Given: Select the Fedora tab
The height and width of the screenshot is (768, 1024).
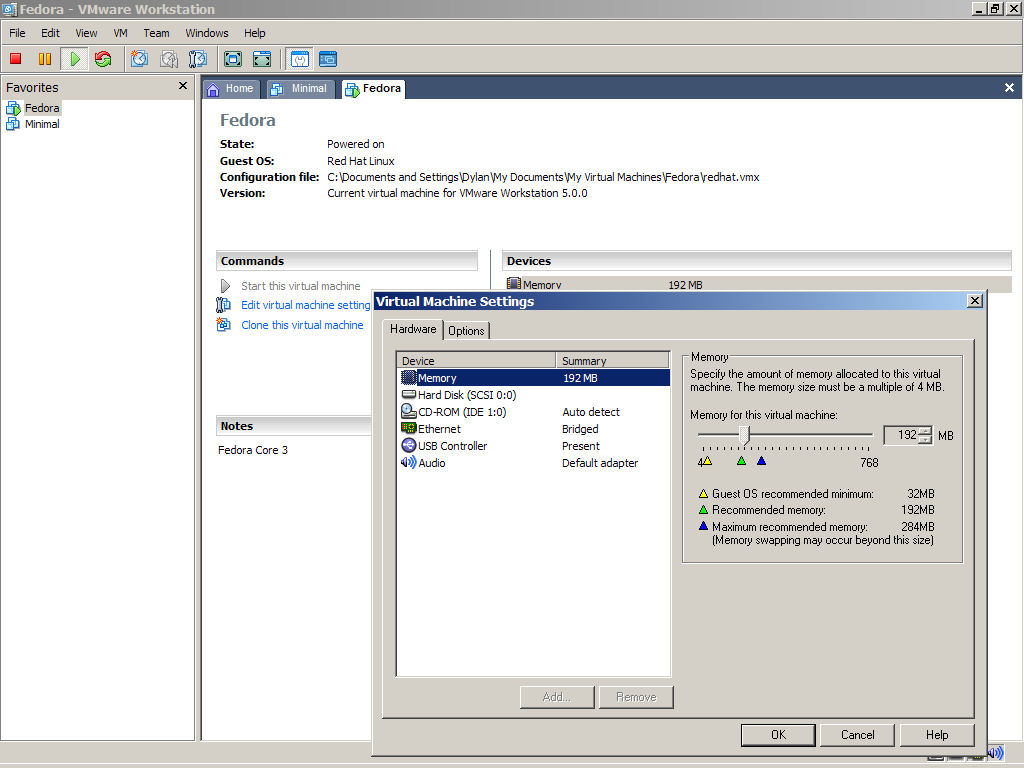Looking at the screenshot, I should coord(373,89).
